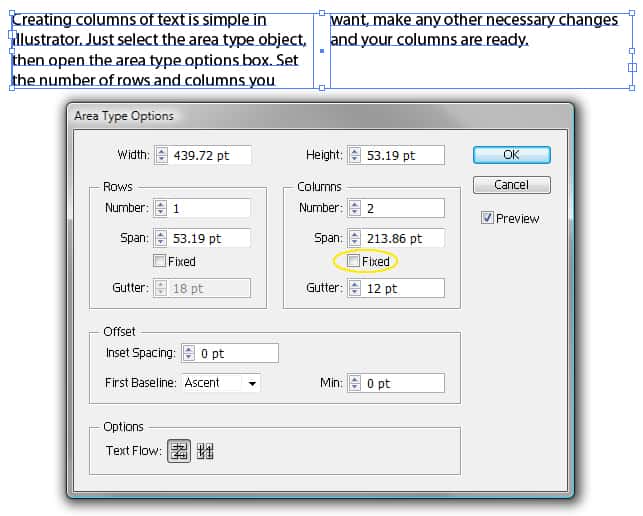Viewport: 643px width, 516px height.
Task: Click the Min value stepper
Action: (355, 384)
